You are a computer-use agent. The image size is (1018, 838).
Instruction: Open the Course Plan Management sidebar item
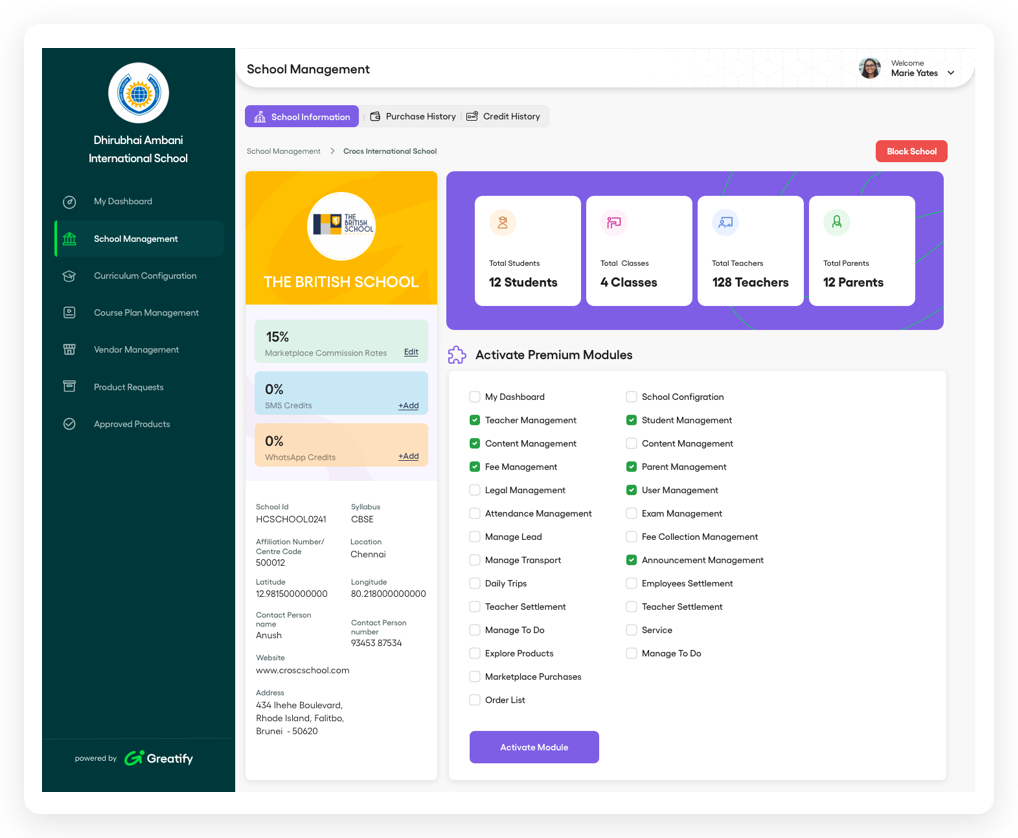[146, 313]
